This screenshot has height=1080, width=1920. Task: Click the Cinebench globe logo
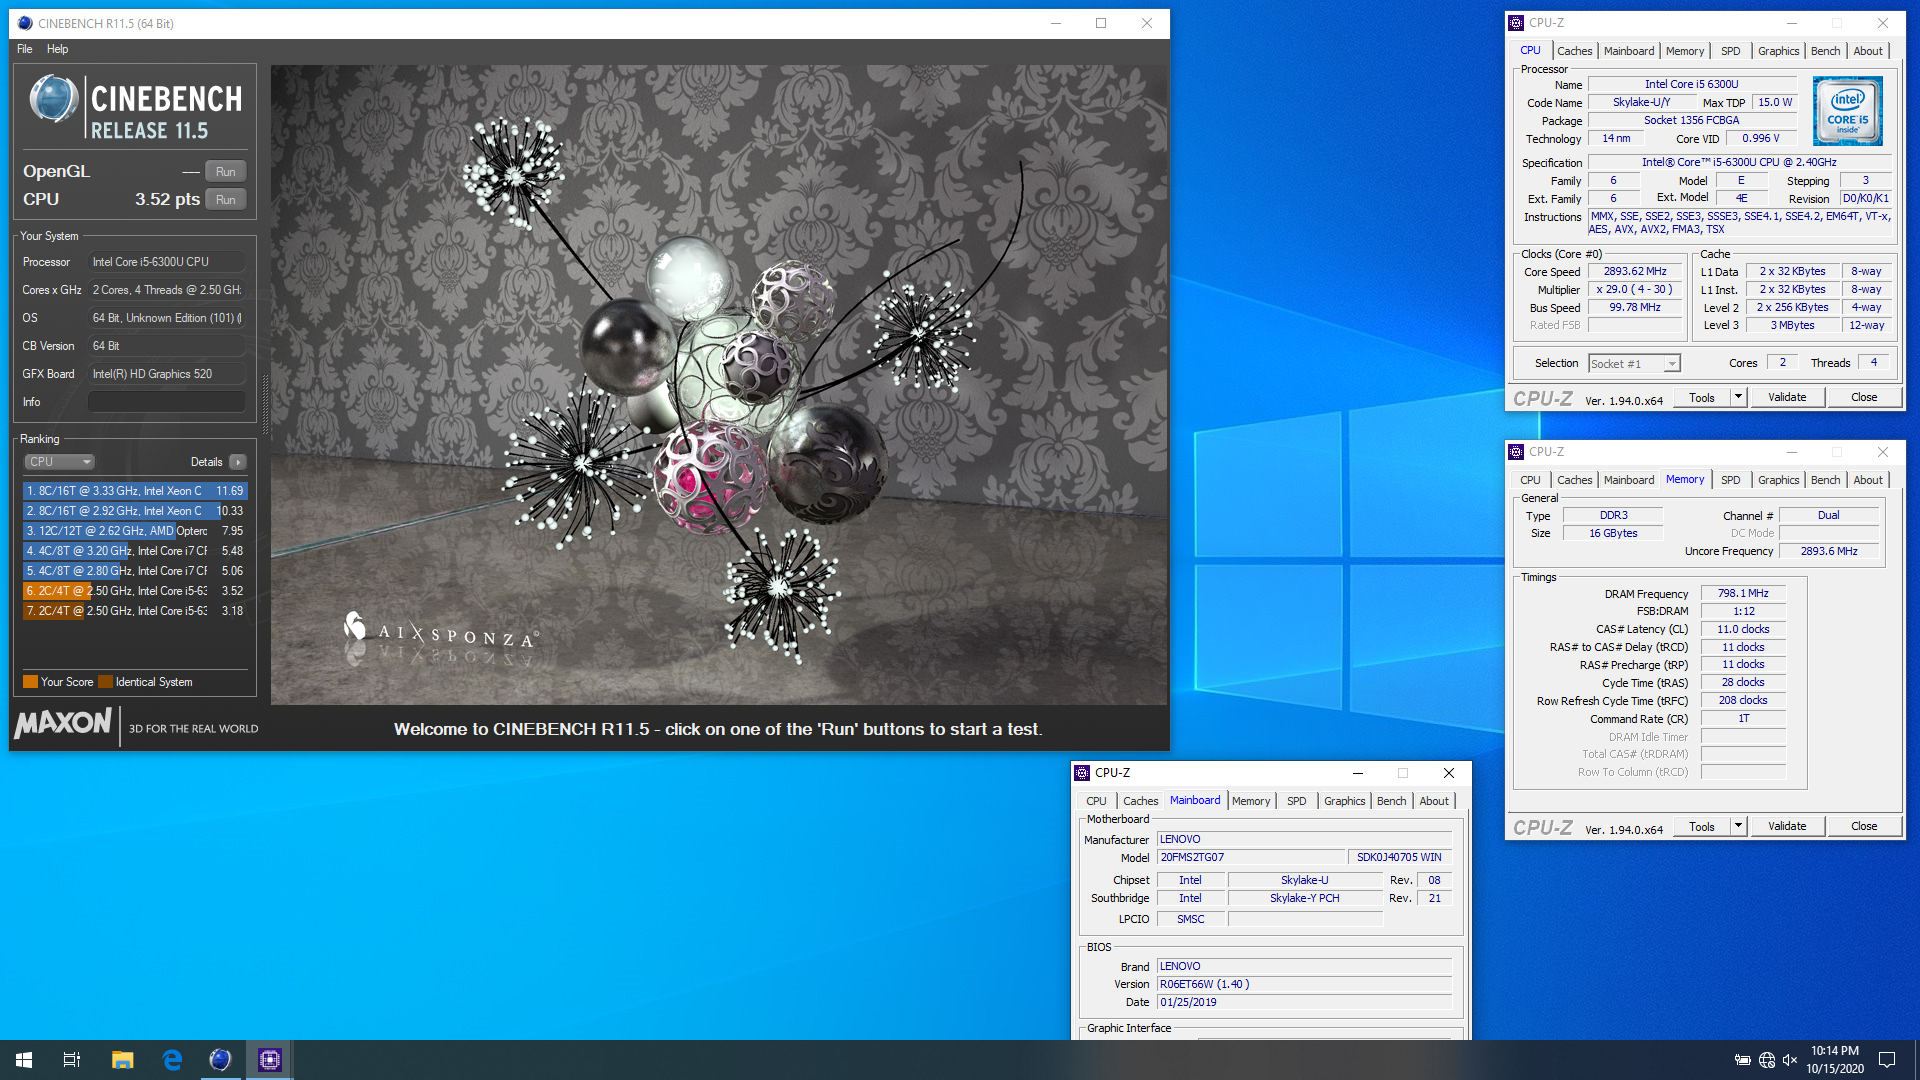pyautogui.click(x=53, y=99)
